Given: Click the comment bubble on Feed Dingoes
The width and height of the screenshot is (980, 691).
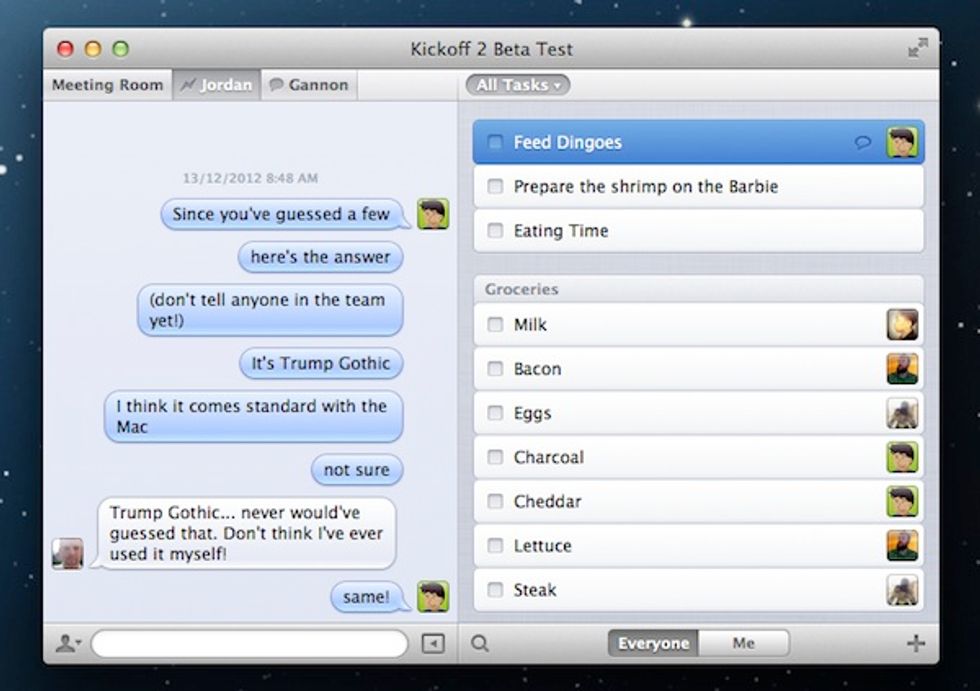Looking at the screenshot, I should pyautogui.click(x=862, y=142).
